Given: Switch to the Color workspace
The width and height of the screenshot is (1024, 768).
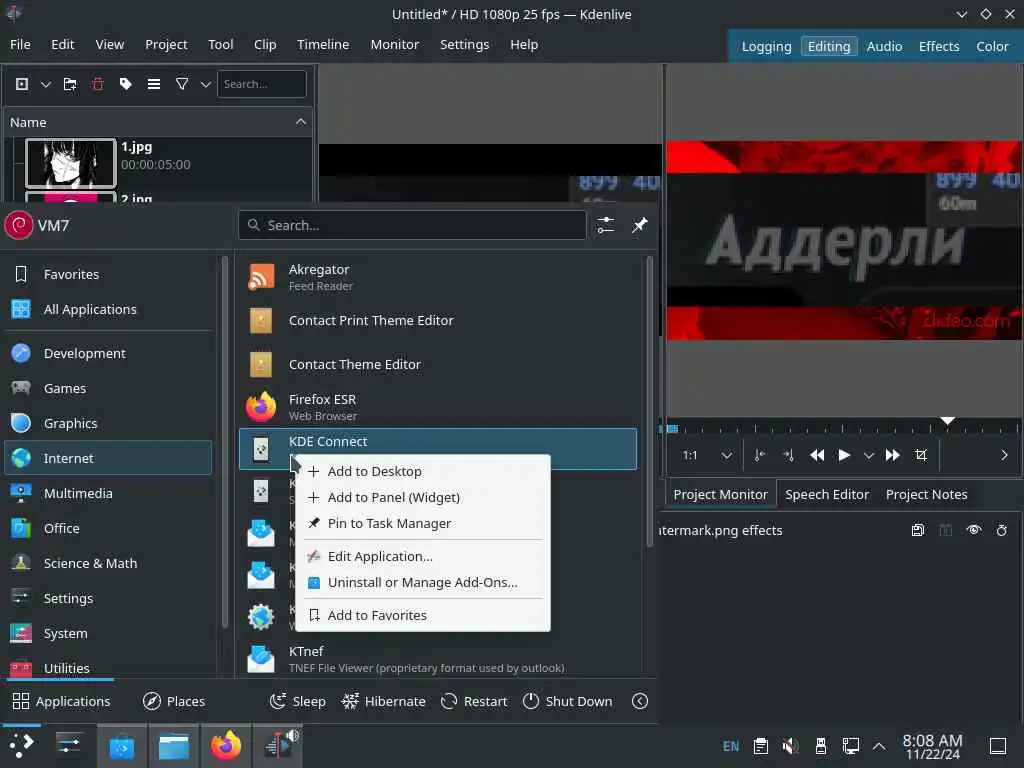Looking at the screenshot, I should click(991, 46).
